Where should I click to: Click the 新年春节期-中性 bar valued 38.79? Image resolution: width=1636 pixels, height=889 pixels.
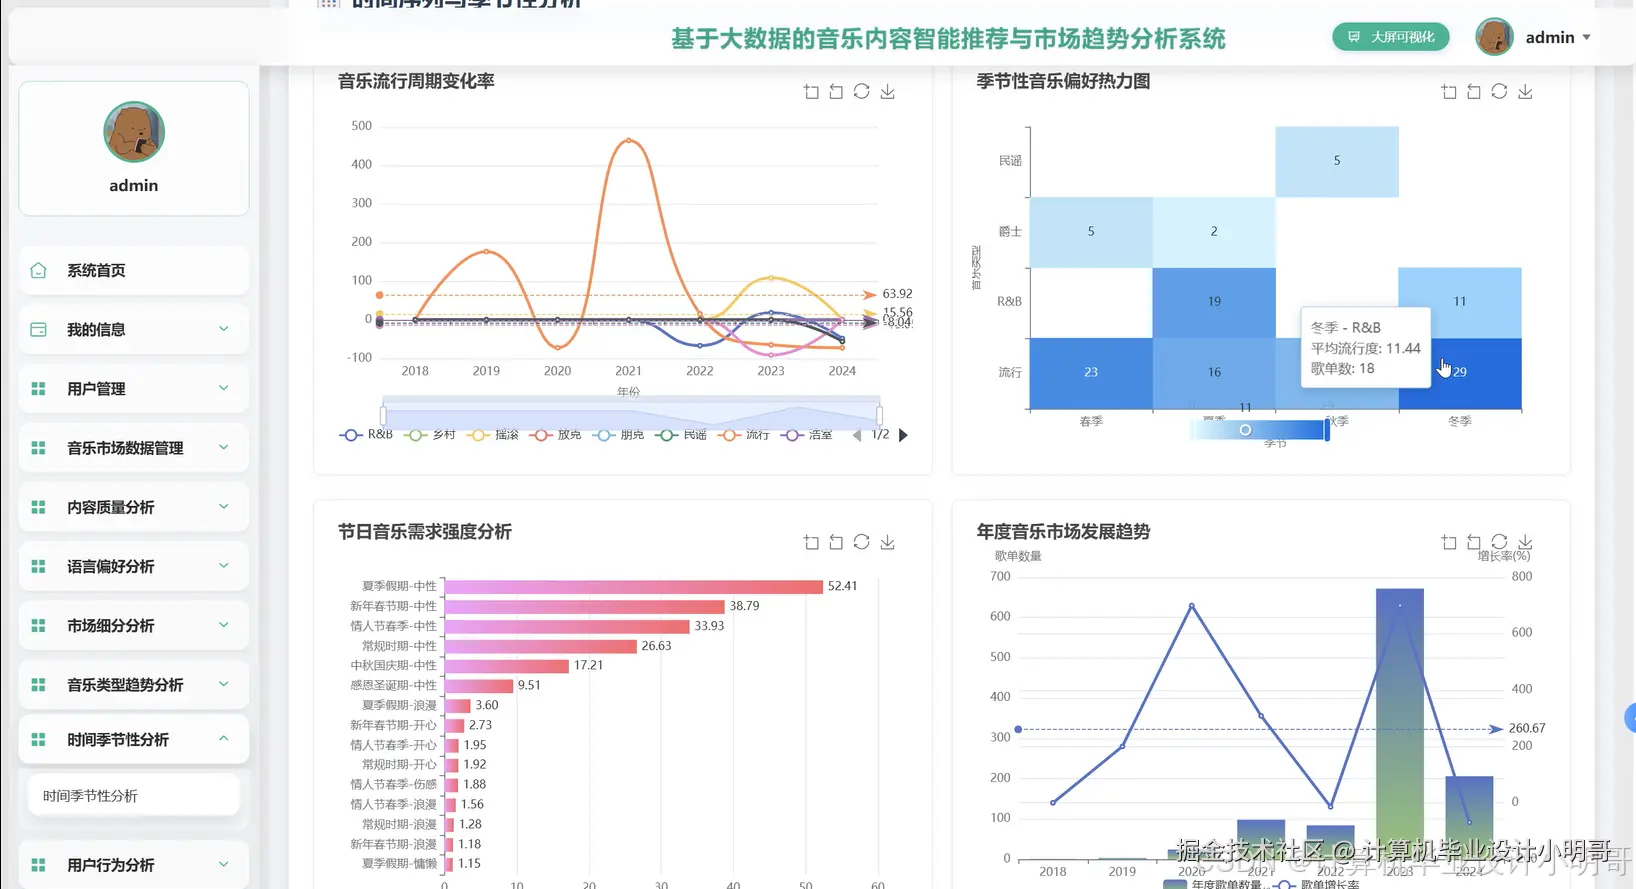pyautogui.click(x=585, y=607)
